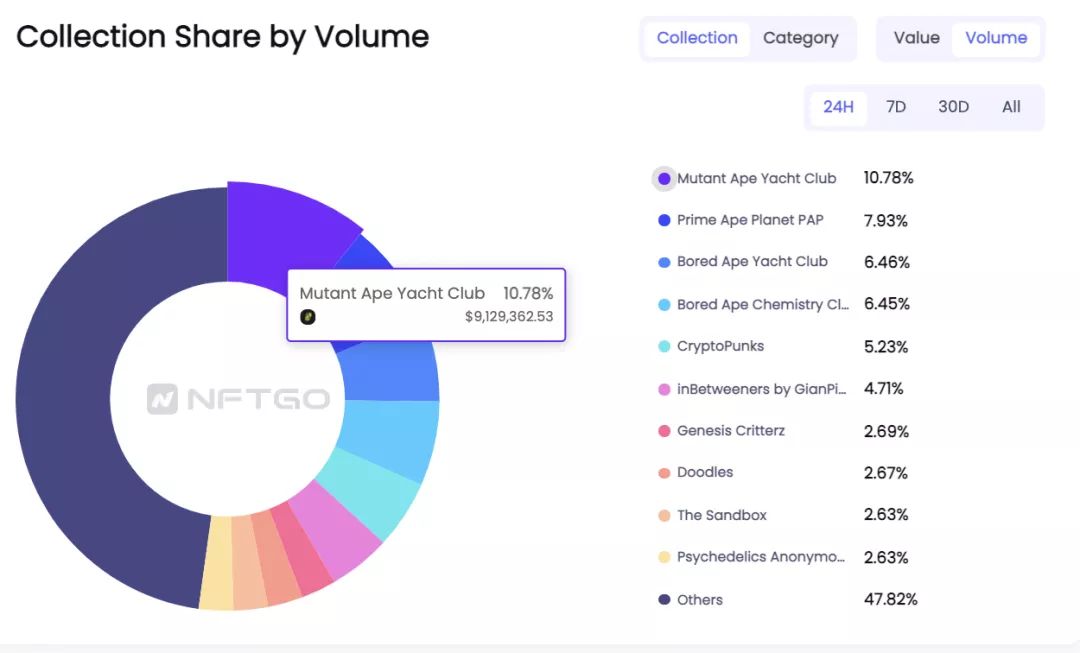Click the Doodles legend color dot
The width and height of the screenshot is (1080, 653).
pyautogui.click(x=664, y=473)
